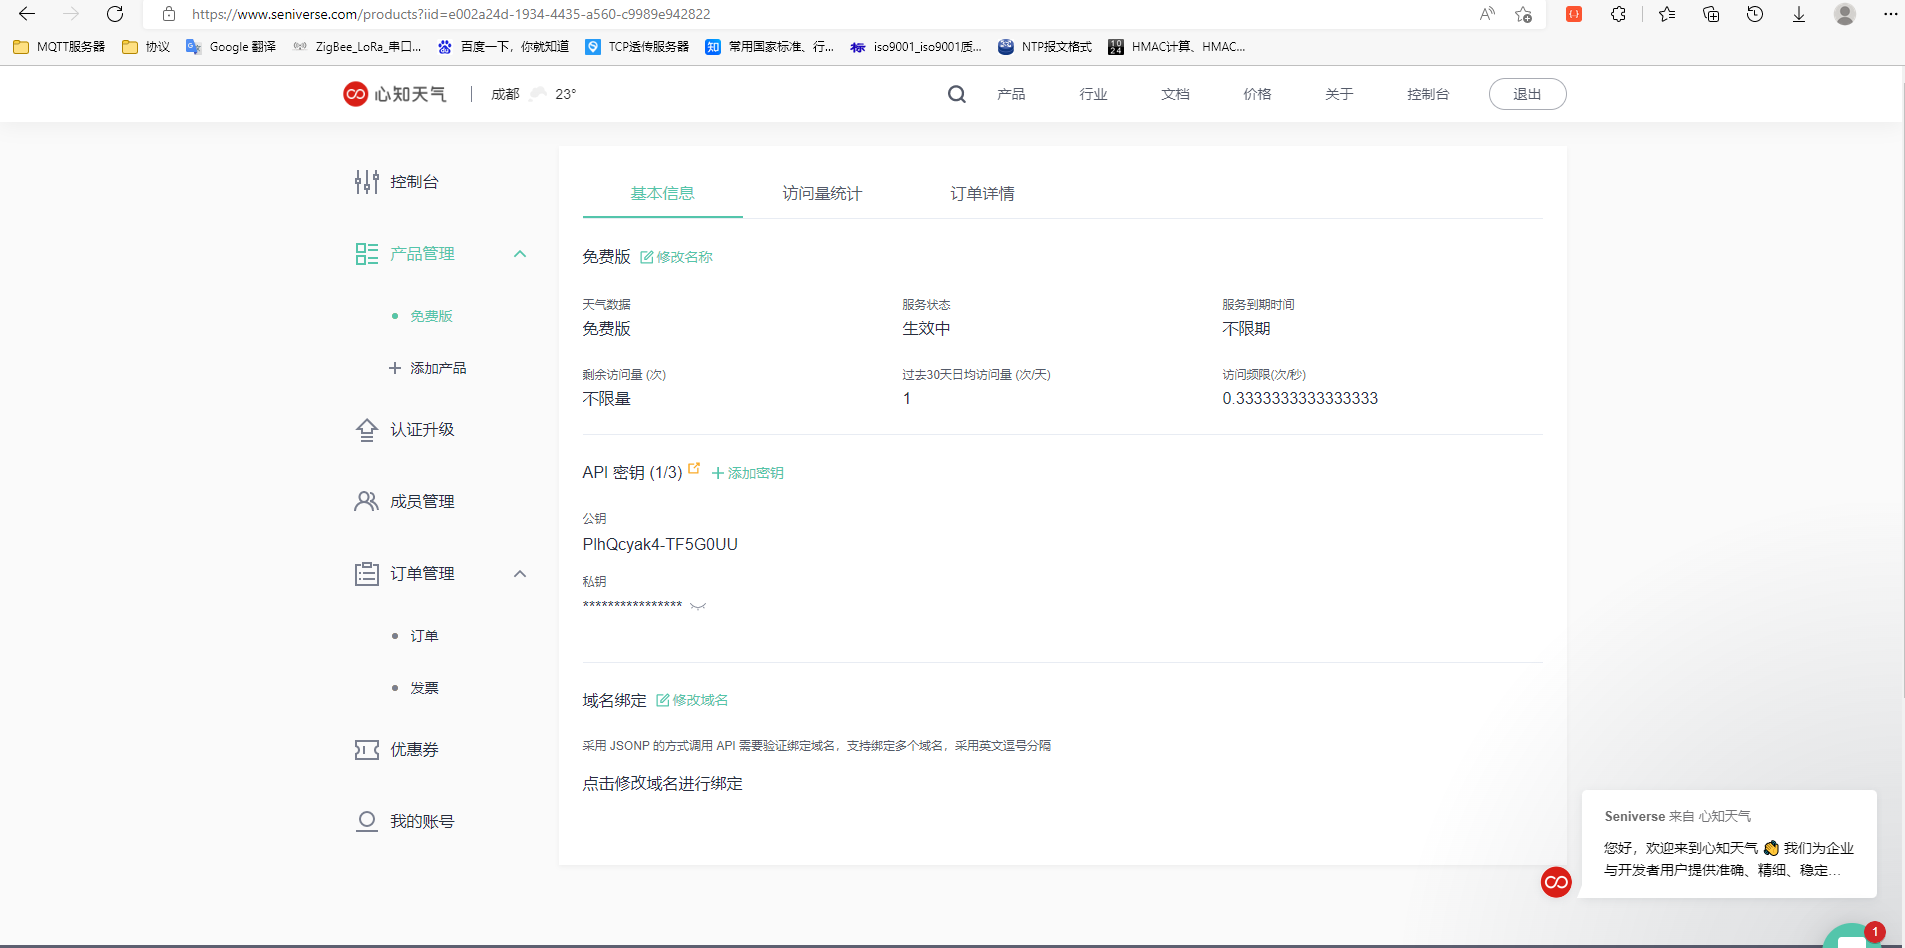Click inside the browser address bar
Screen dimensions: 1905x948
(450, 14)
